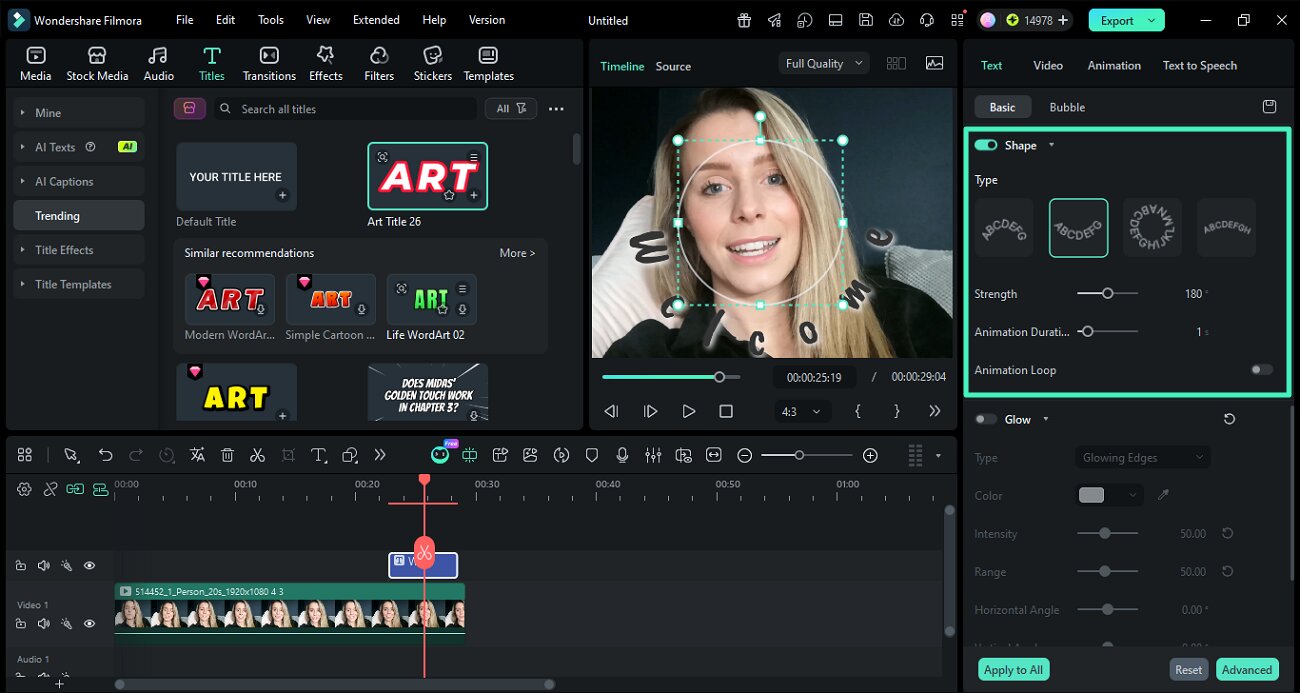This screenshot has width=1300, height=693.
Task: Lock the Video 1 track
Action: point(21,624)
